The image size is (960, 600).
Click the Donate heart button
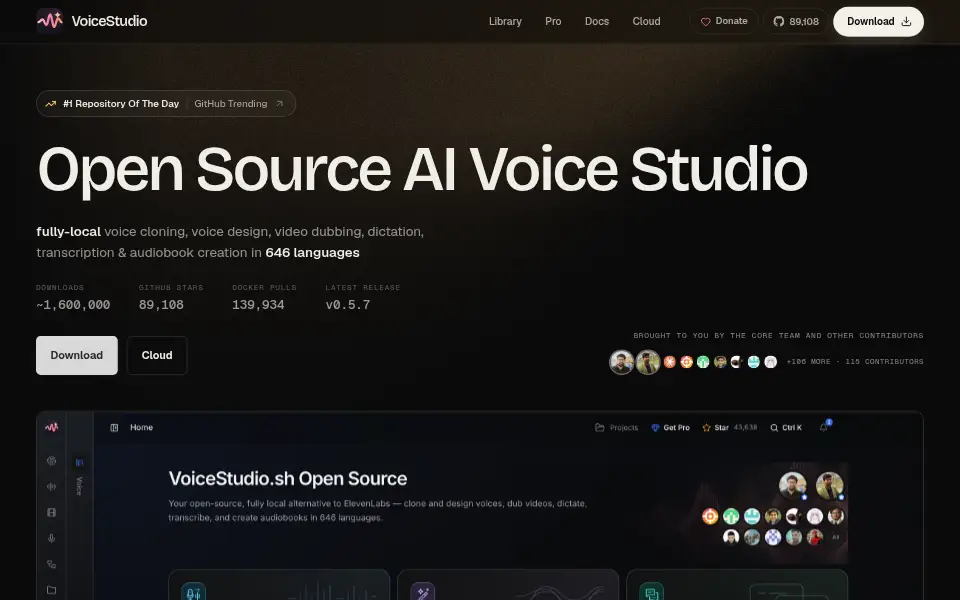point(724,21)
